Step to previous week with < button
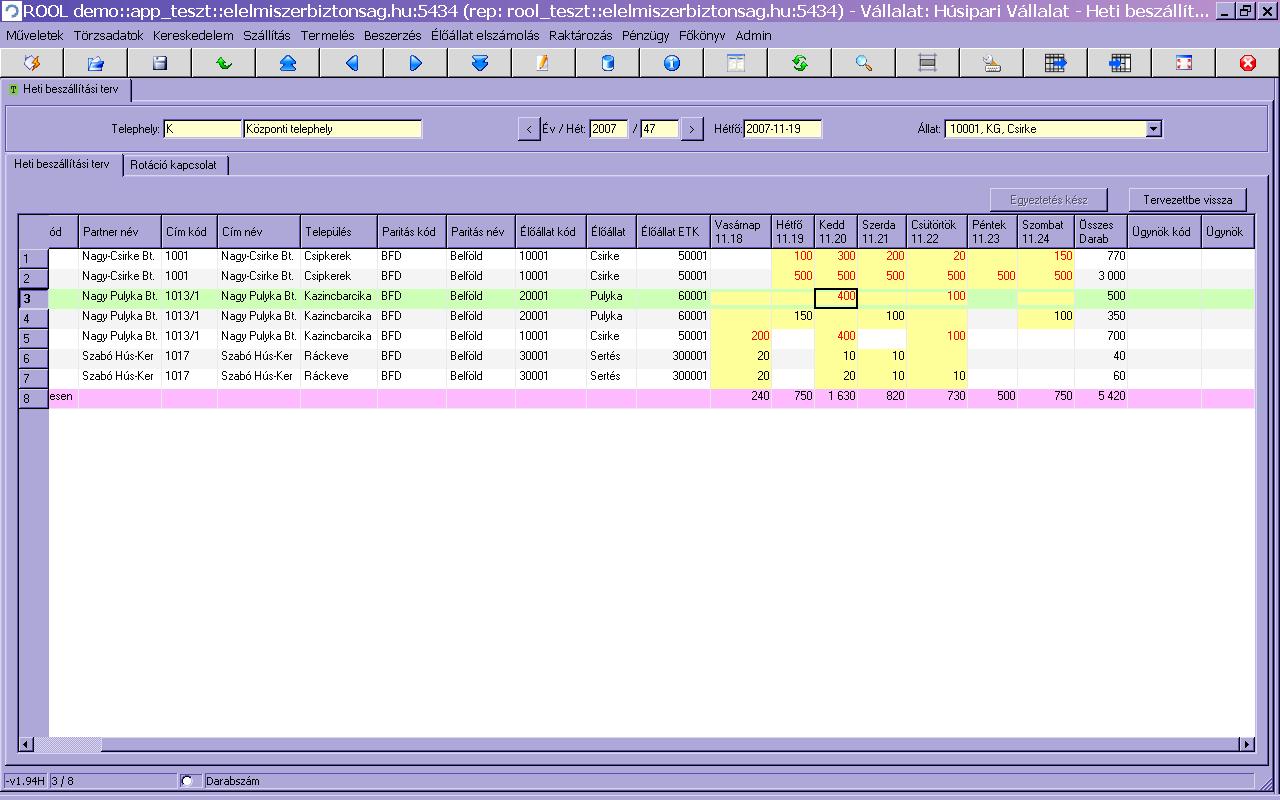Viewport: 1280px width, 800px height. point(529,129)
